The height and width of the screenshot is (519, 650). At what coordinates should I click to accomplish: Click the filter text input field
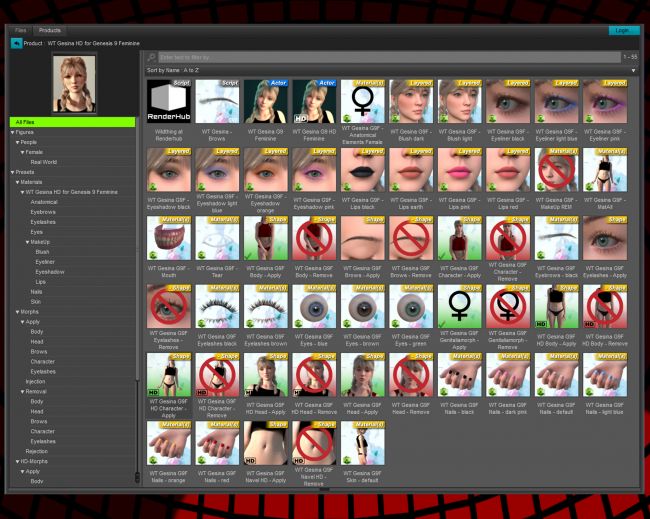tap(380, 58)
